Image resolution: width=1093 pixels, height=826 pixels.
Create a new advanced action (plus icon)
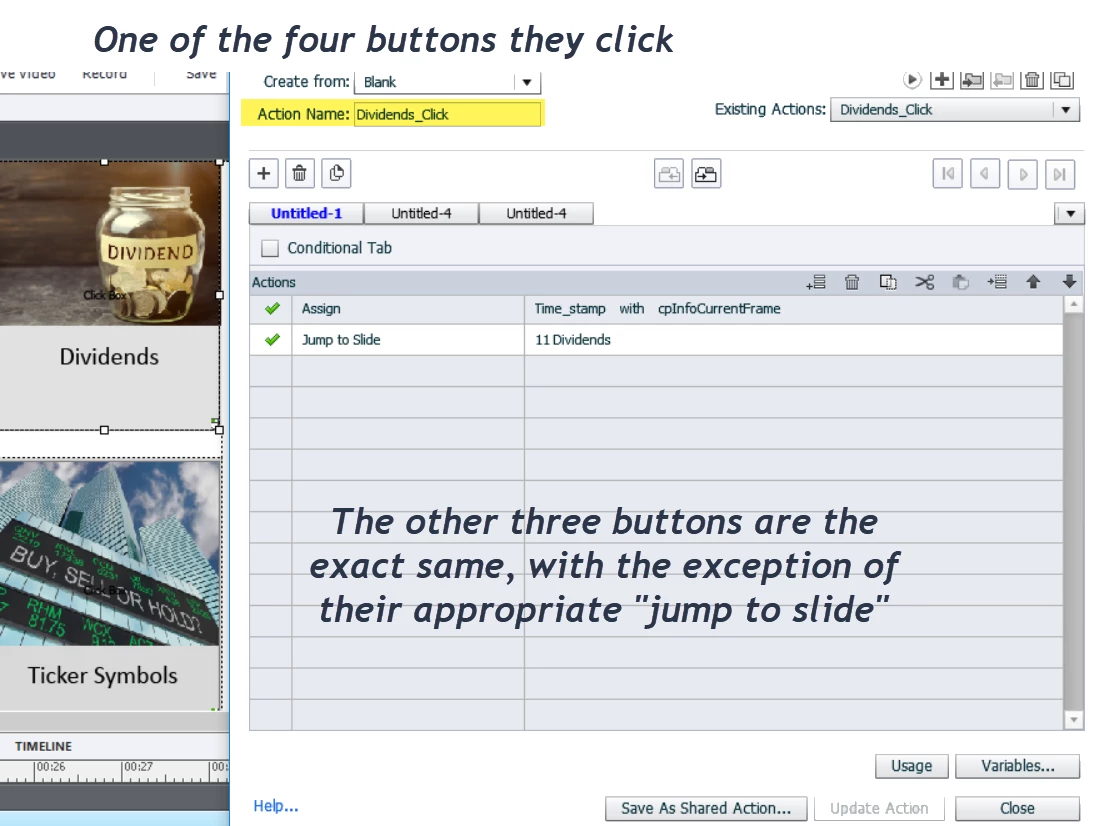pyautogui.click(x=942, y=80)
